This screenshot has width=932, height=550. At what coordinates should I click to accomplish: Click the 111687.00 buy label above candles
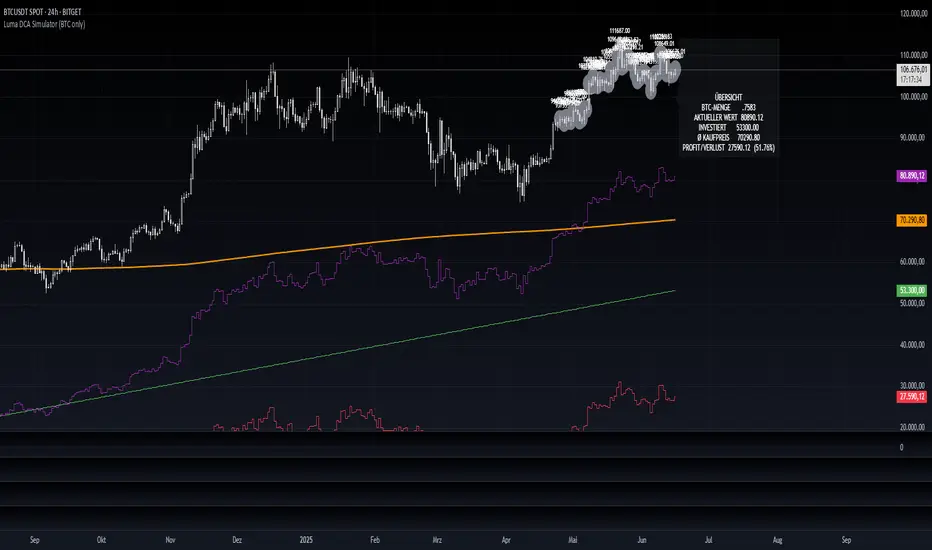pos(619,31)
